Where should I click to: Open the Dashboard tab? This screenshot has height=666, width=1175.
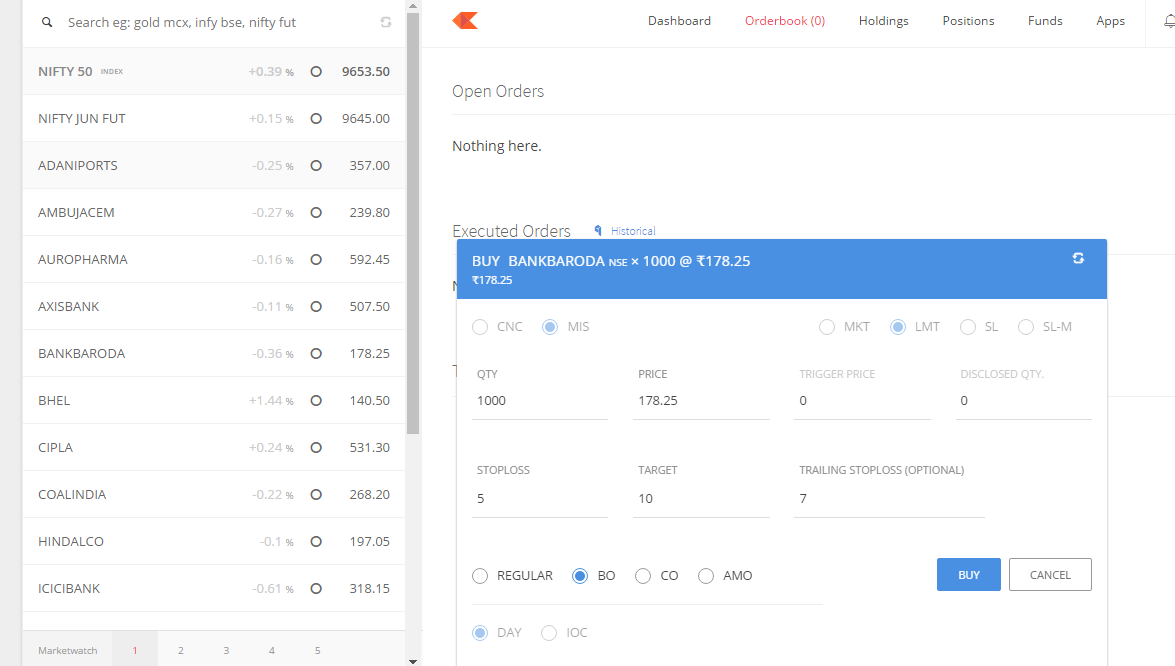tap(680, 21)
